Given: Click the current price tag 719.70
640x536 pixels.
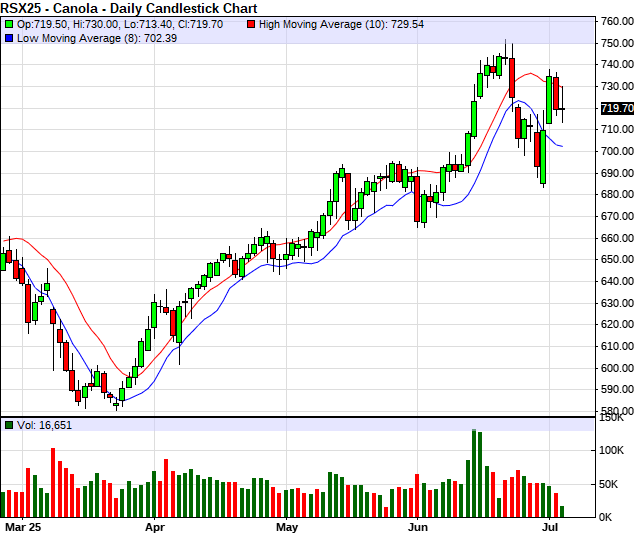Looking at the screenshot, I should point(617,108).
